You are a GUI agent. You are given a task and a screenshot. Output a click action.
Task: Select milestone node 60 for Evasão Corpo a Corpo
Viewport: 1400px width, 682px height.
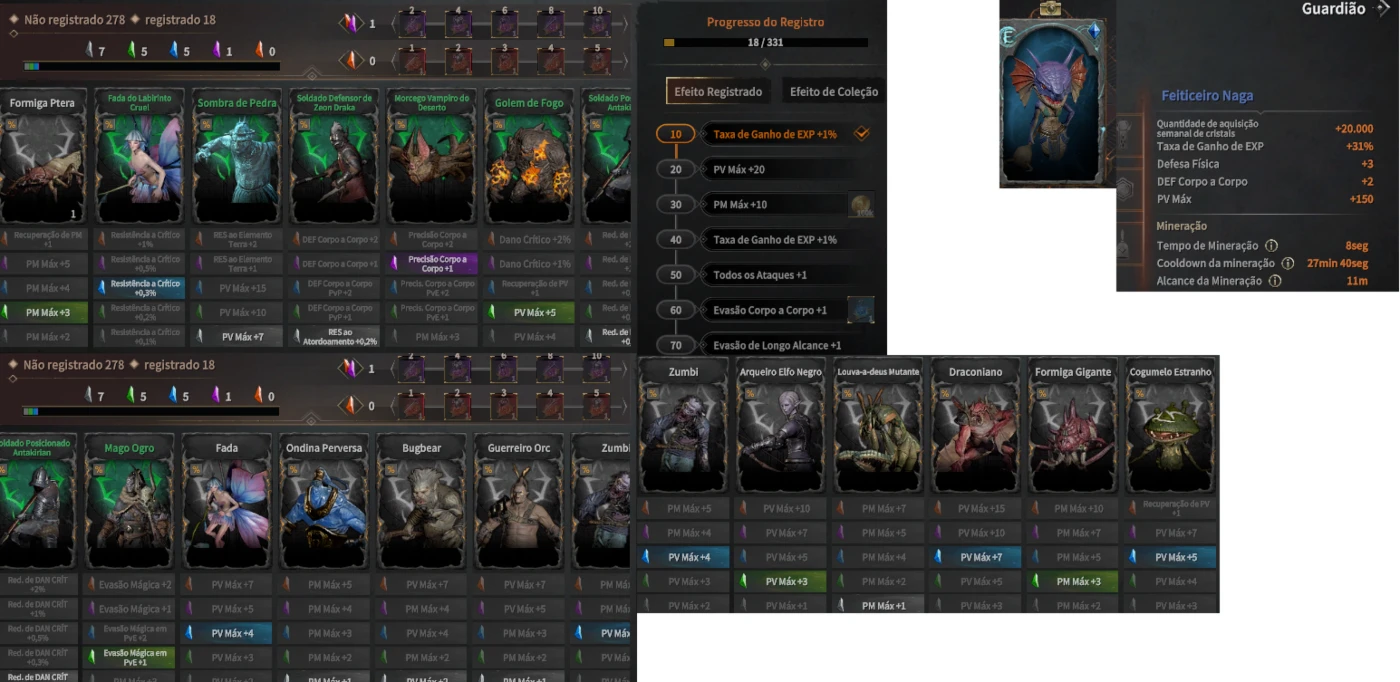click(x=676, y=310)
